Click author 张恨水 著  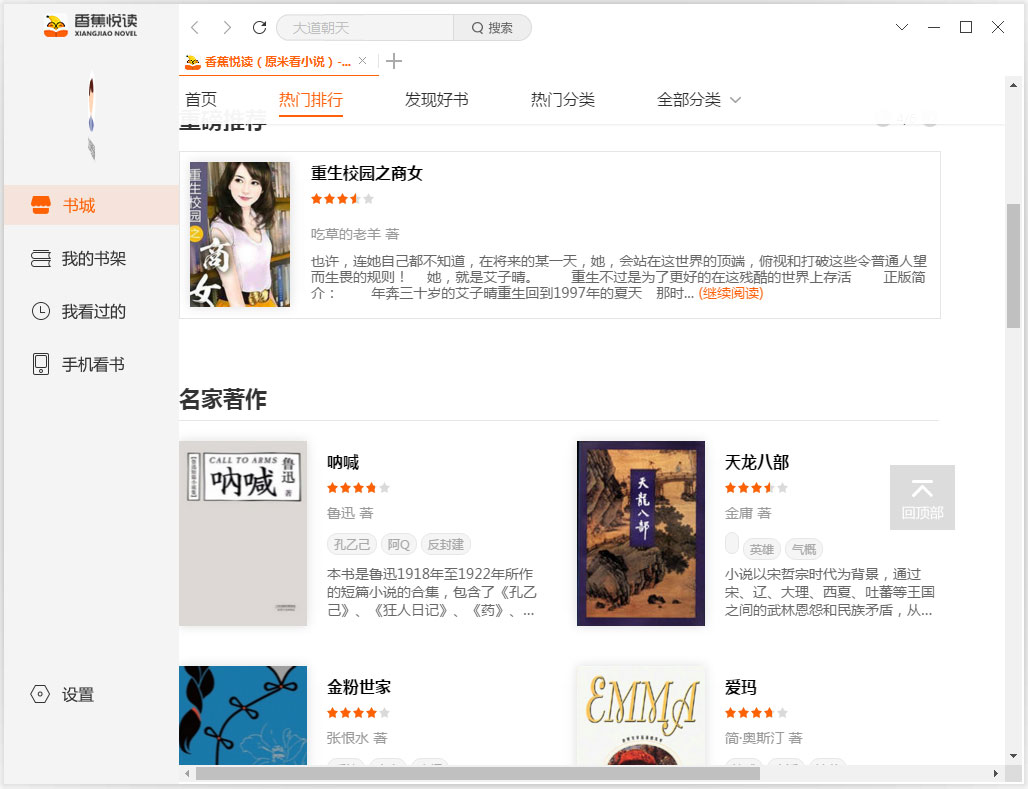tap(357, 738)
